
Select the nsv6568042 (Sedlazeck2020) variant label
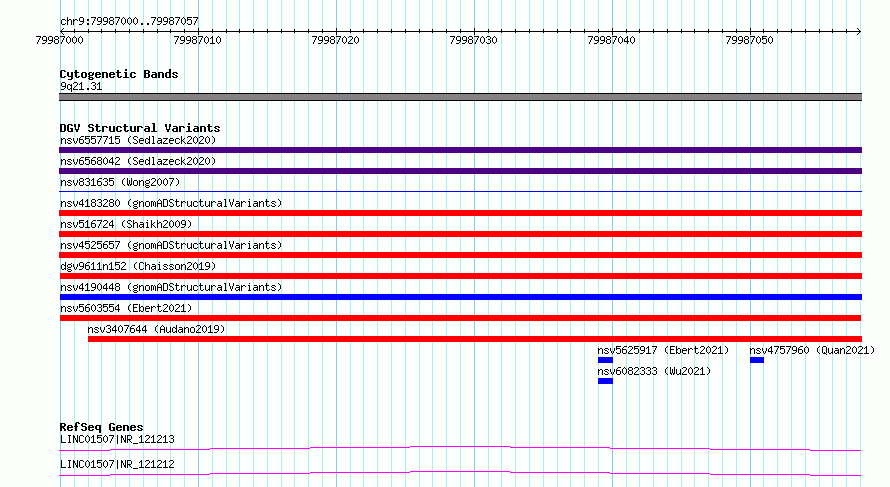coord(138,161)
